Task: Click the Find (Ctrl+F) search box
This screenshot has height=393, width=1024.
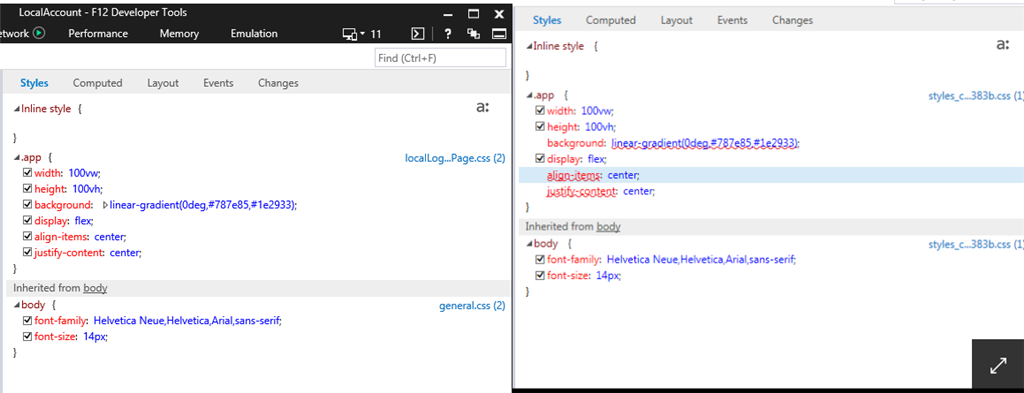Action: click(x=440, y=58)
